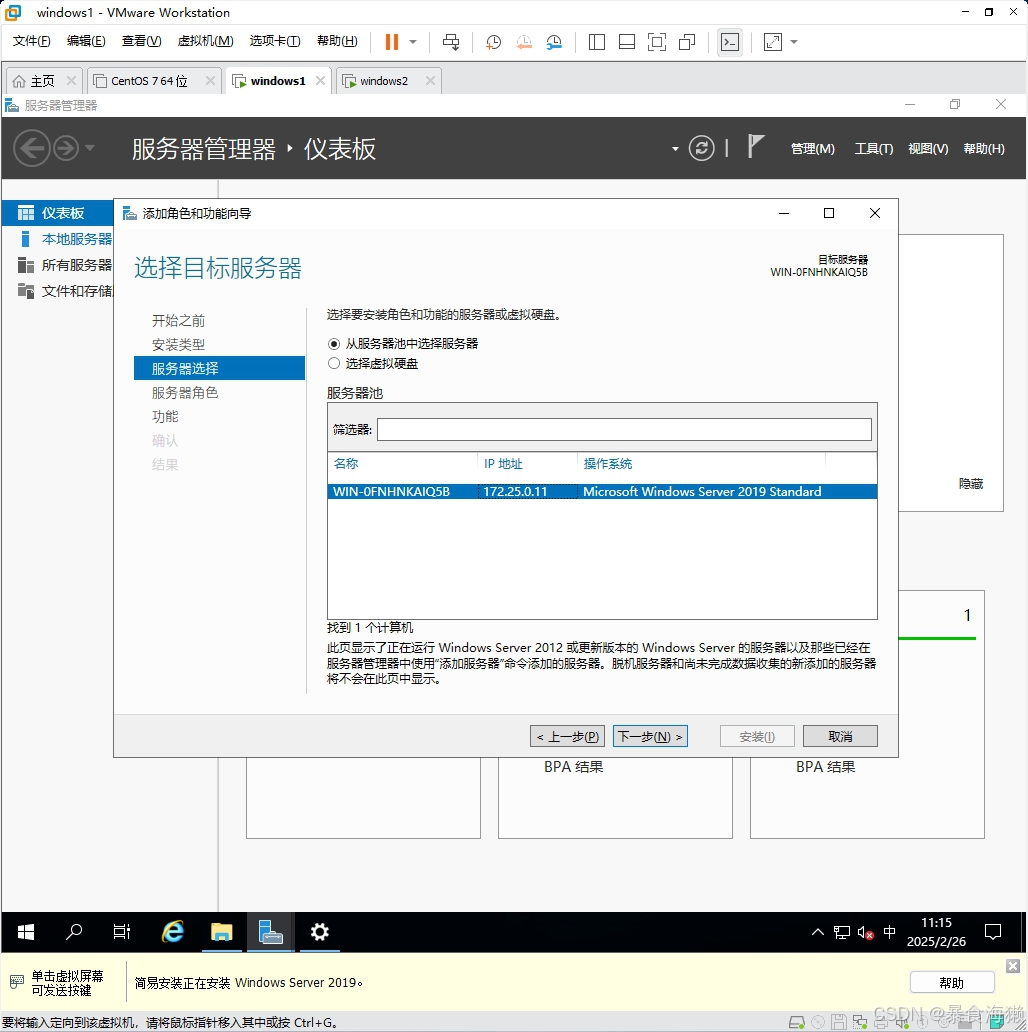Open the 选项卡(T) menu
The image size is (1028, 1032).
(x=275, y=41)
